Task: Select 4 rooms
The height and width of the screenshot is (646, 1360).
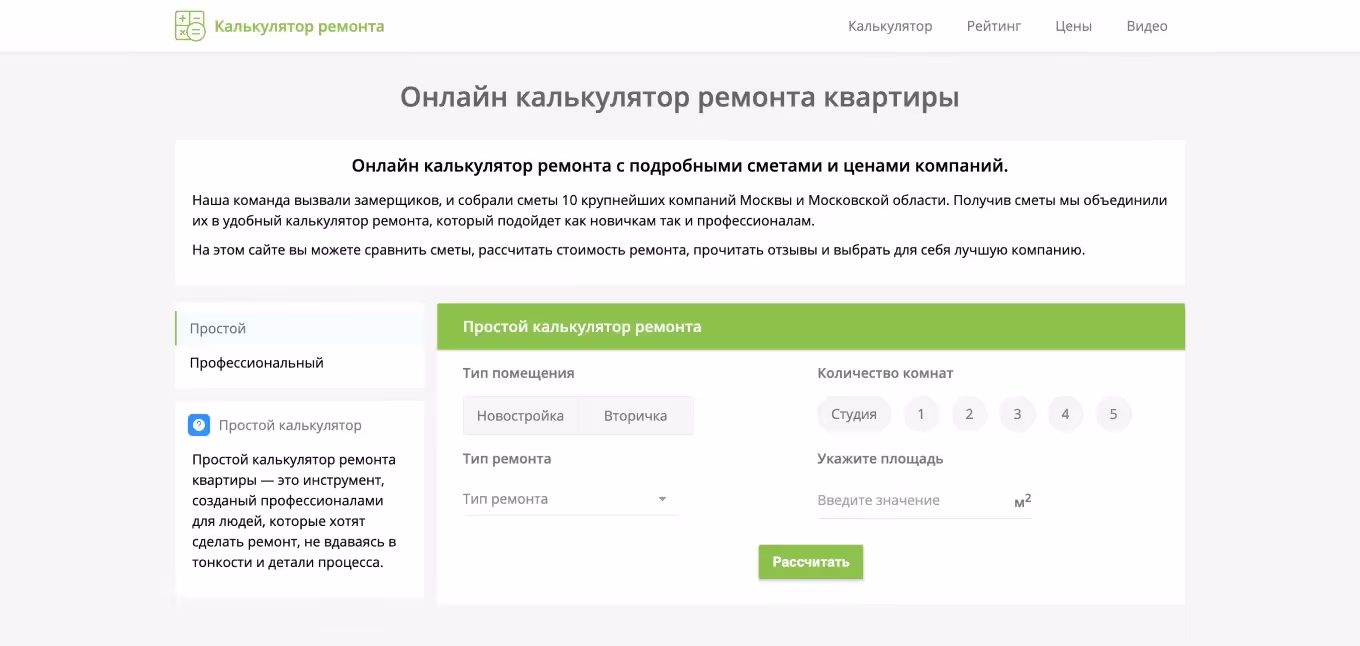Action: point(1065,414)
